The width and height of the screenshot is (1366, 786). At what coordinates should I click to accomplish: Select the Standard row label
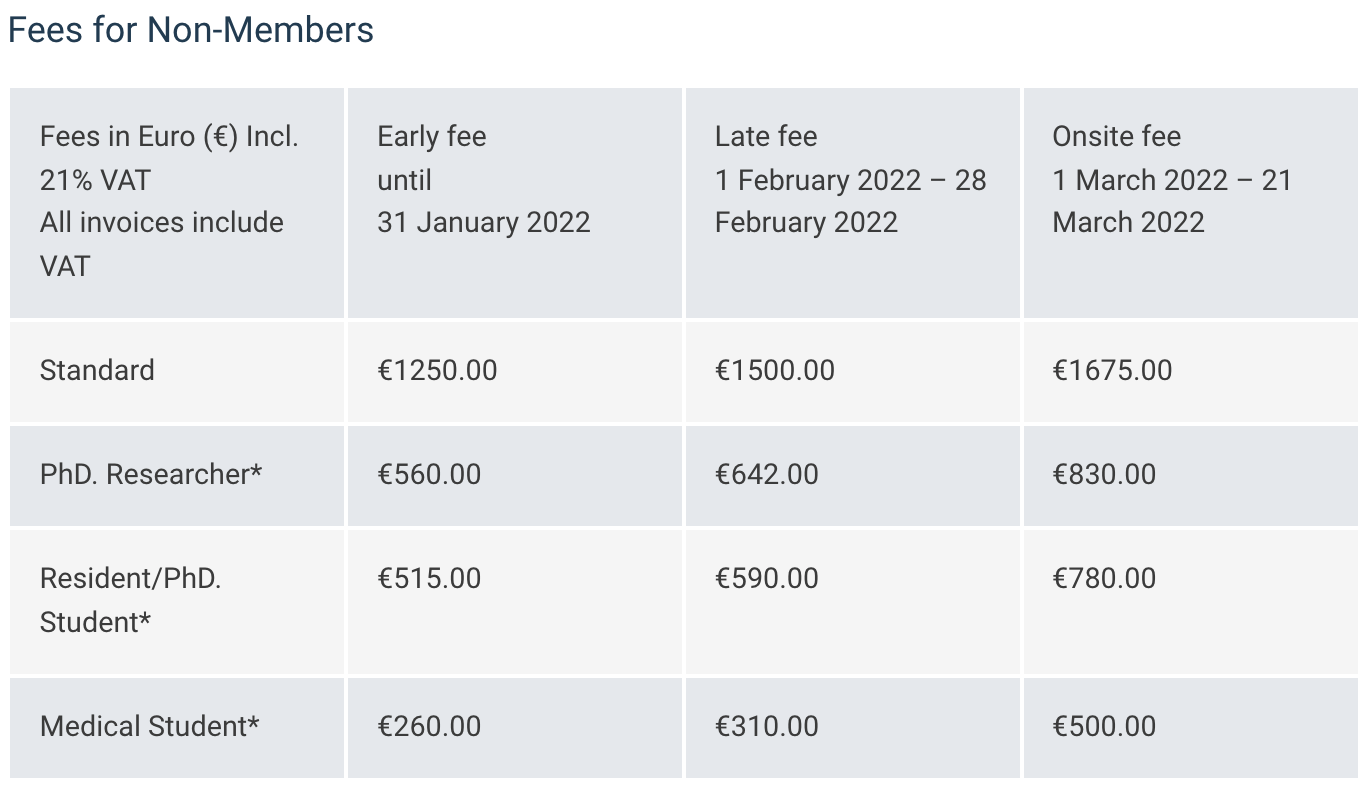(x=97, y=370)
